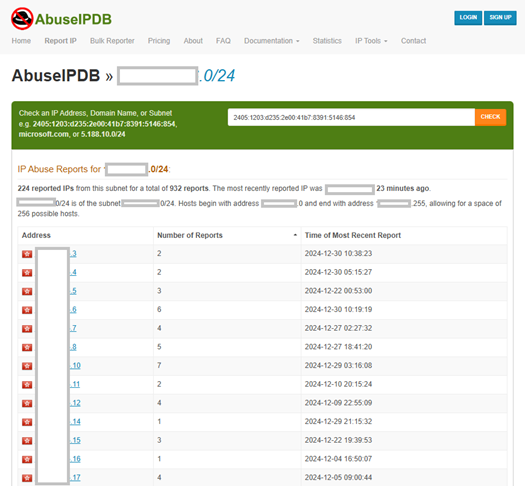
Task: Open the address link ending in .11
Action: coord(75,384)
